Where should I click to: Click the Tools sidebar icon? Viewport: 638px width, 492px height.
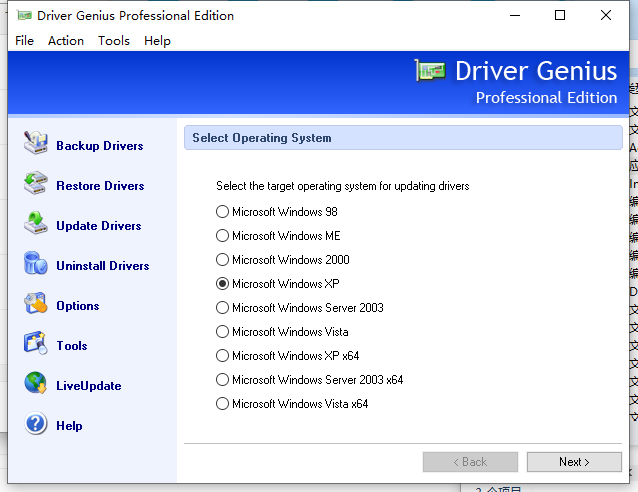(36, 344)
